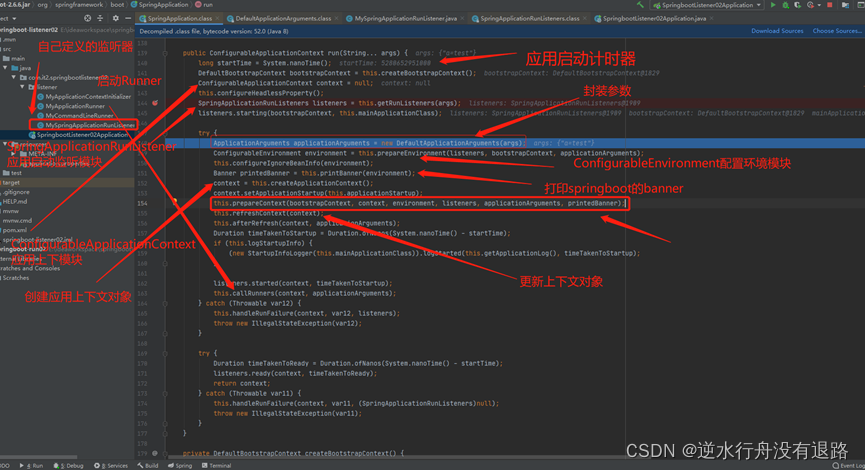
Task: Close the SpringbootListener02Application.java tab
Action: coord(711,18)
